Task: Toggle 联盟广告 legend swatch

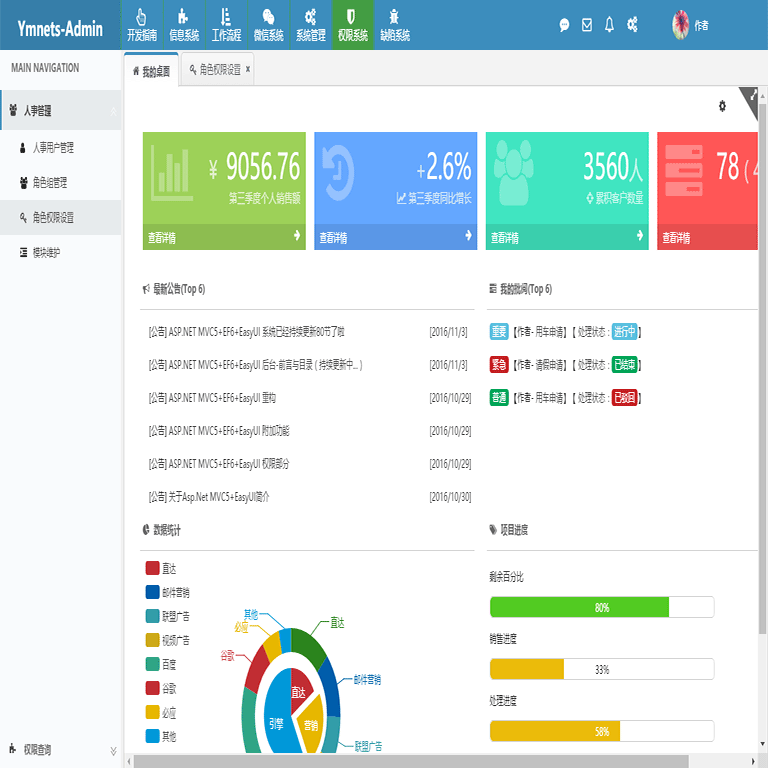Action: (x=152, y=616)
